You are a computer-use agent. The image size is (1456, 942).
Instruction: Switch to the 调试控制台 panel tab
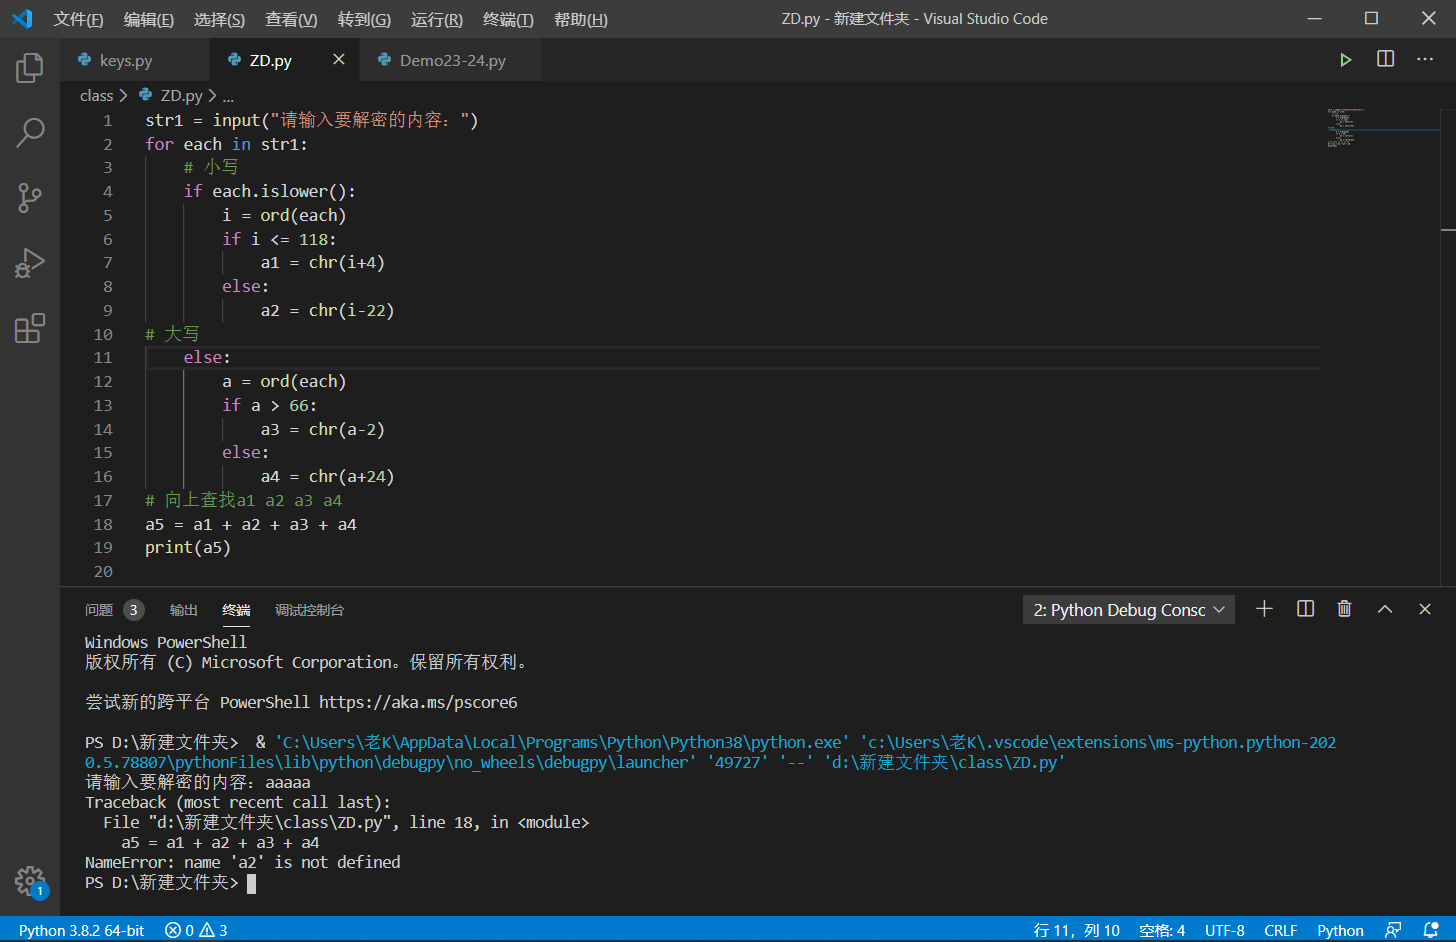[309, 610]
